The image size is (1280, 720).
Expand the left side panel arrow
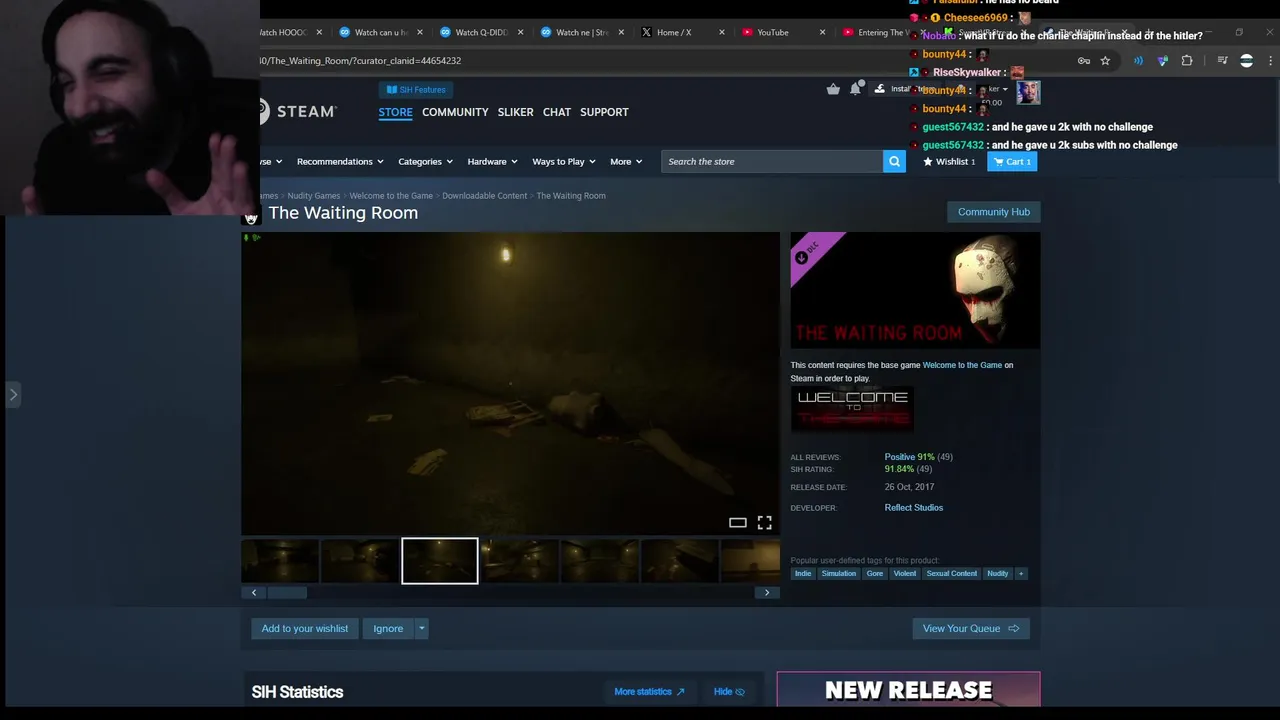(13, 395)
